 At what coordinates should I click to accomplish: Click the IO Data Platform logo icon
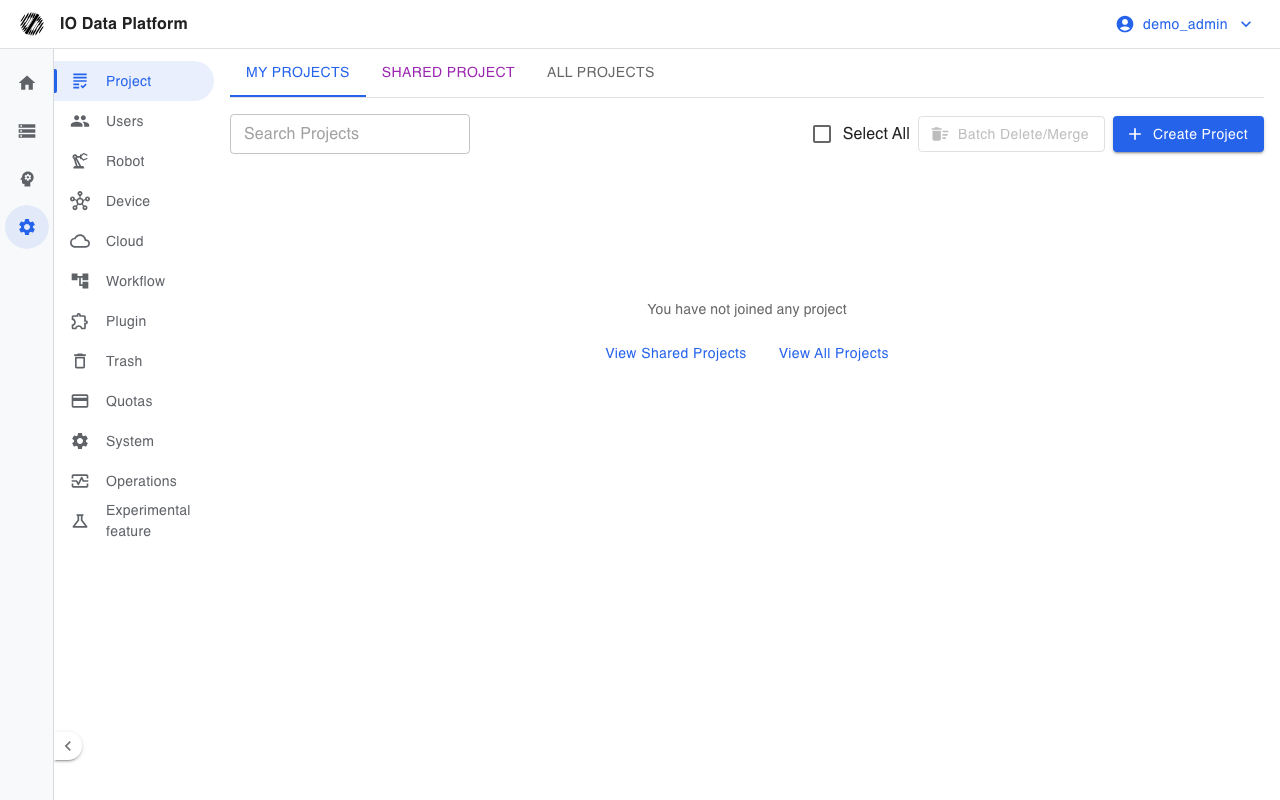coord(32,24)
